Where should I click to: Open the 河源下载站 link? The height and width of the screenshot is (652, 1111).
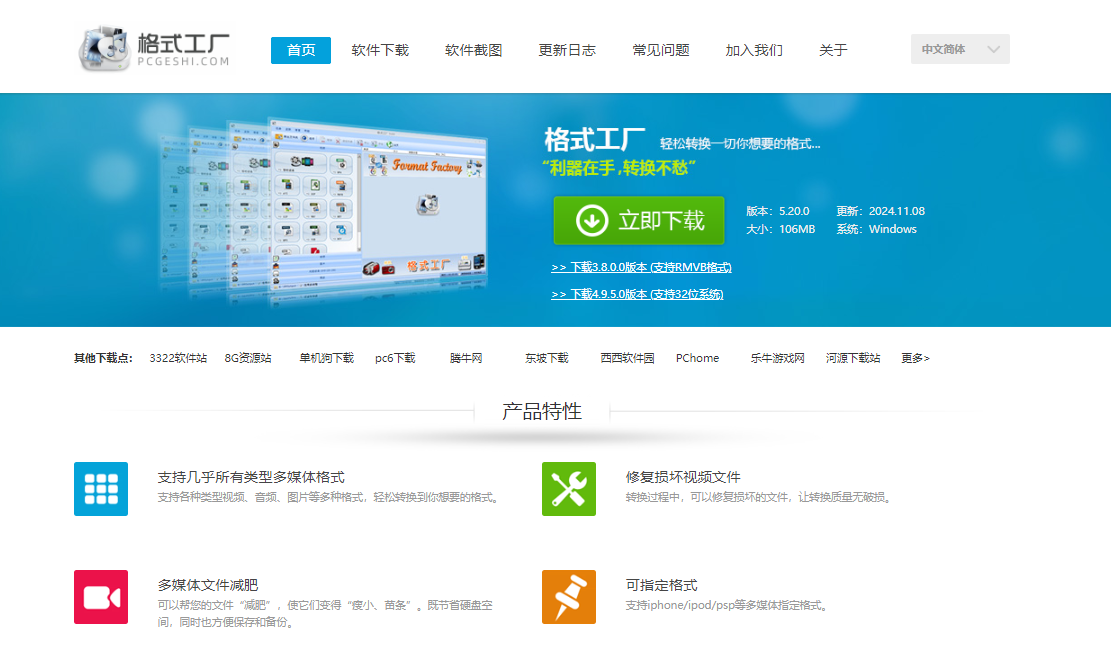[x=852, y=358]
